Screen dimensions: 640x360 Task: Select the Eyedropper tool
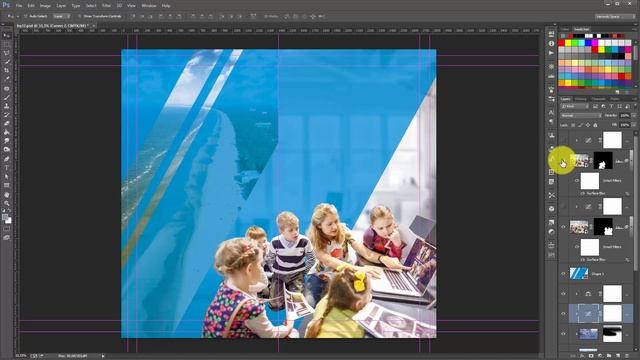click(x=7, y=79)
